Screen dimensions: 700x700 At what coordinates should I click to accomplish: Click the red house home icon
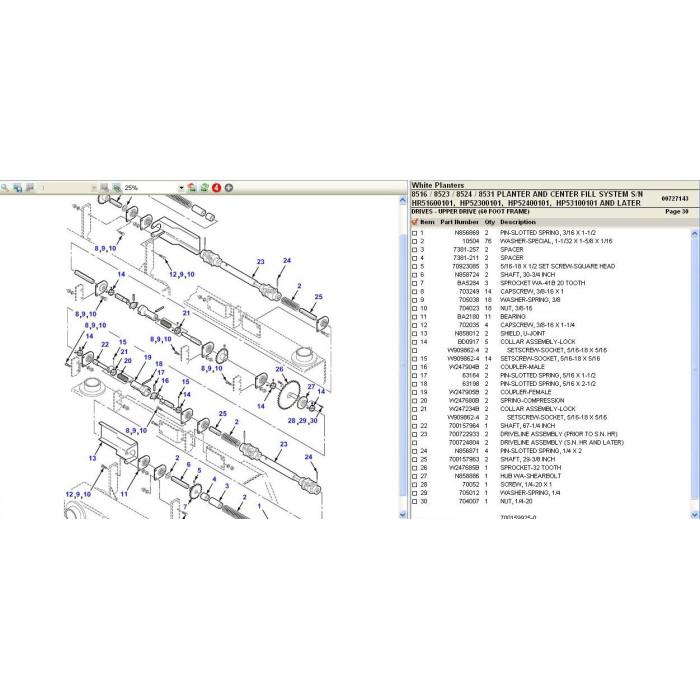tap(192, 188)
